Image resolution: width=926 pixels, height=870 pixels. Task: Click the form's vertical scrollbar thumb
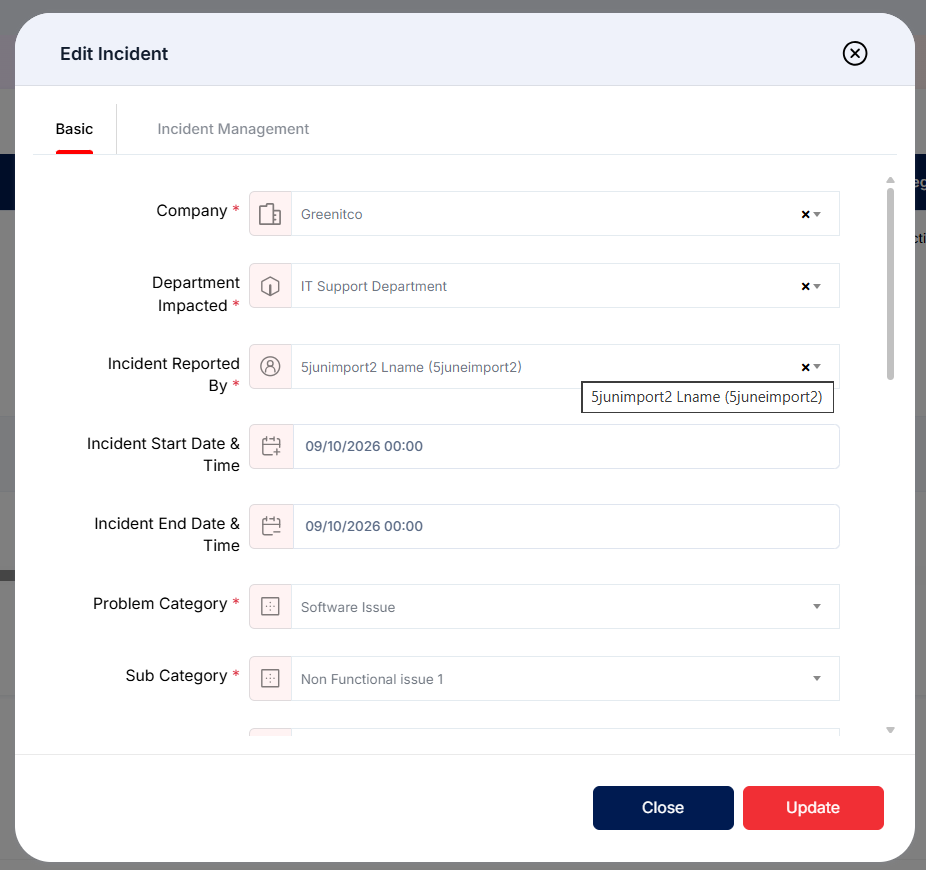pyautogui.click(x=890, y=284)
